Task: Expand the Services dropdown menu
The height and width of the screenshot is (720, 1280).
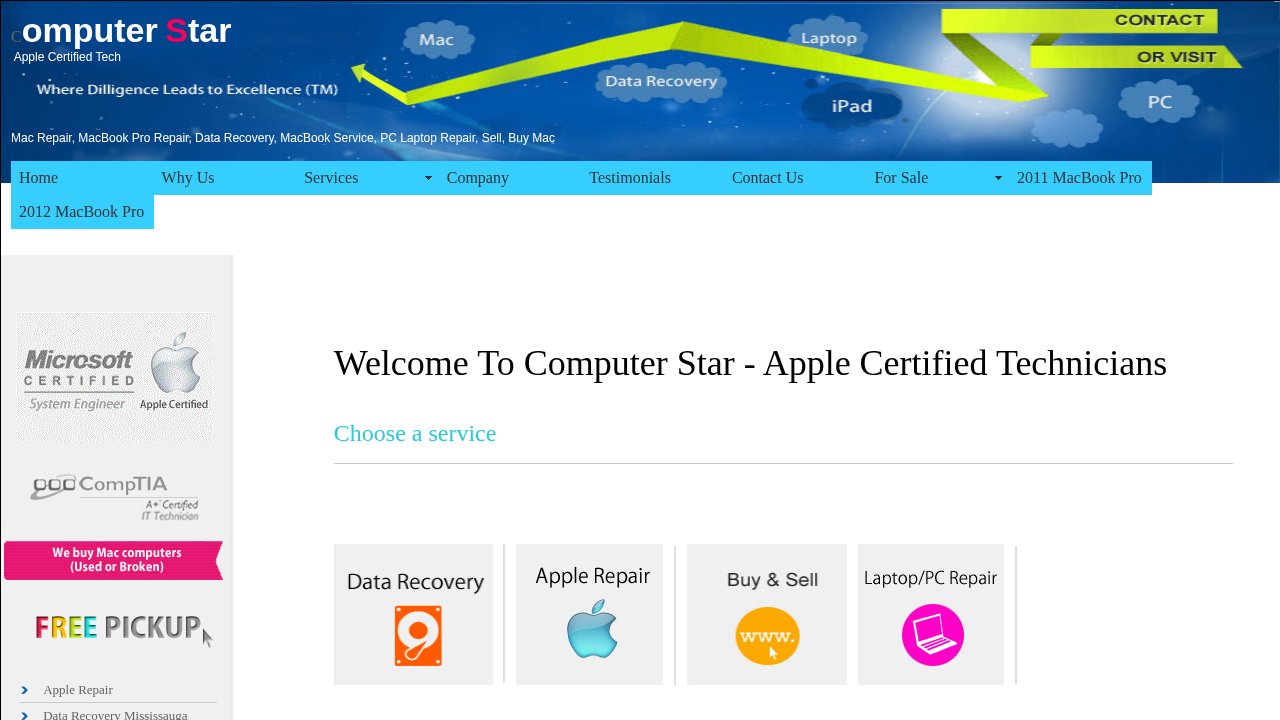Action: tap(367, 178)
